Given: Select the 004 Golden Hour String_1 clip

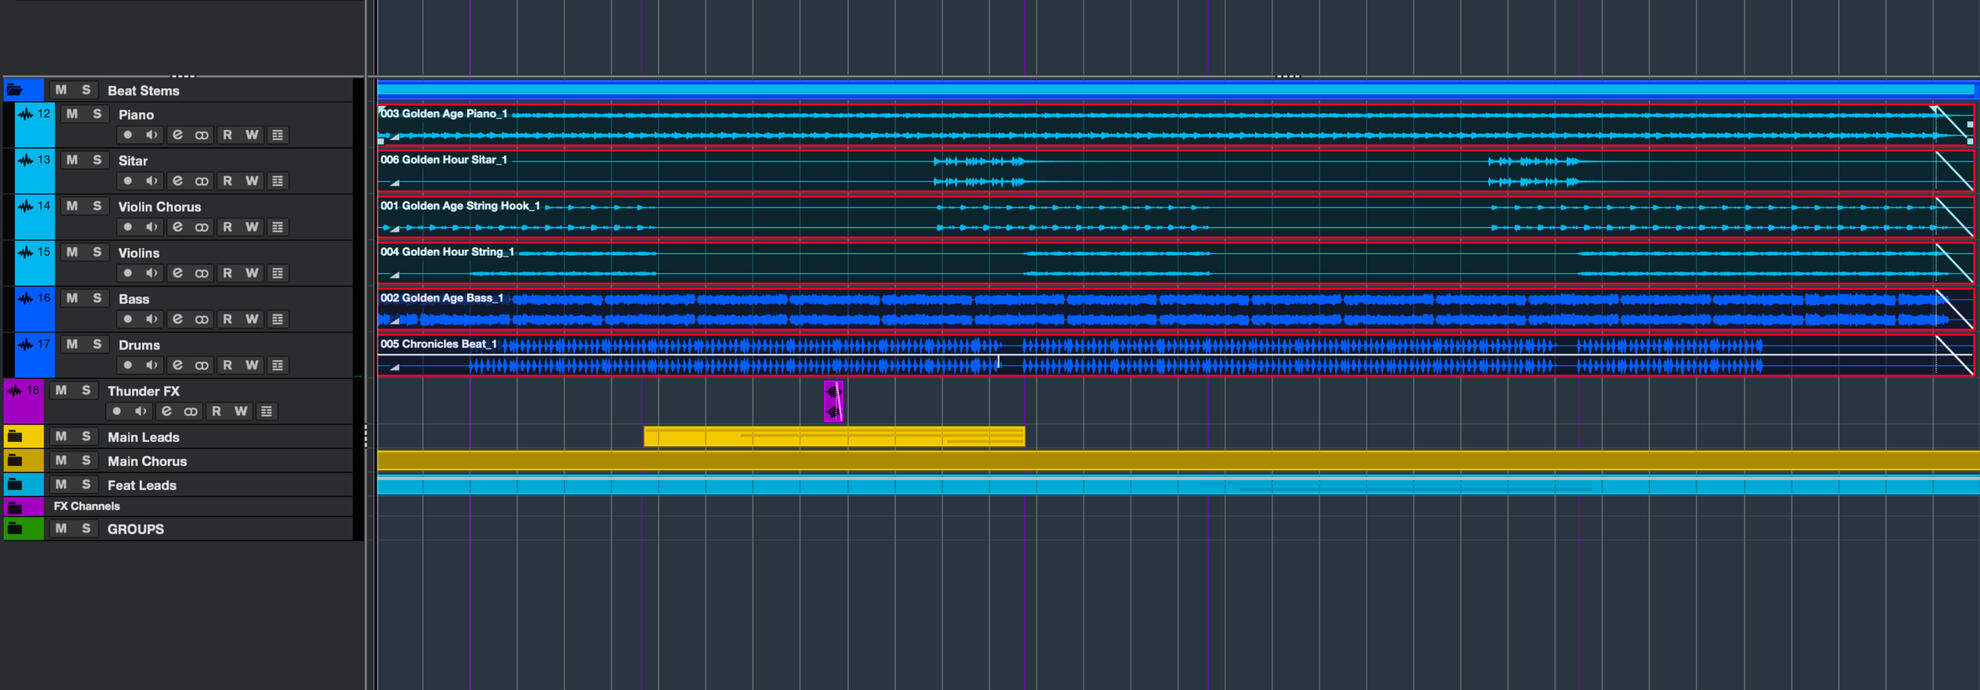Looking at the screenshot, I should pyautogui.click(x=1175, y=263).
